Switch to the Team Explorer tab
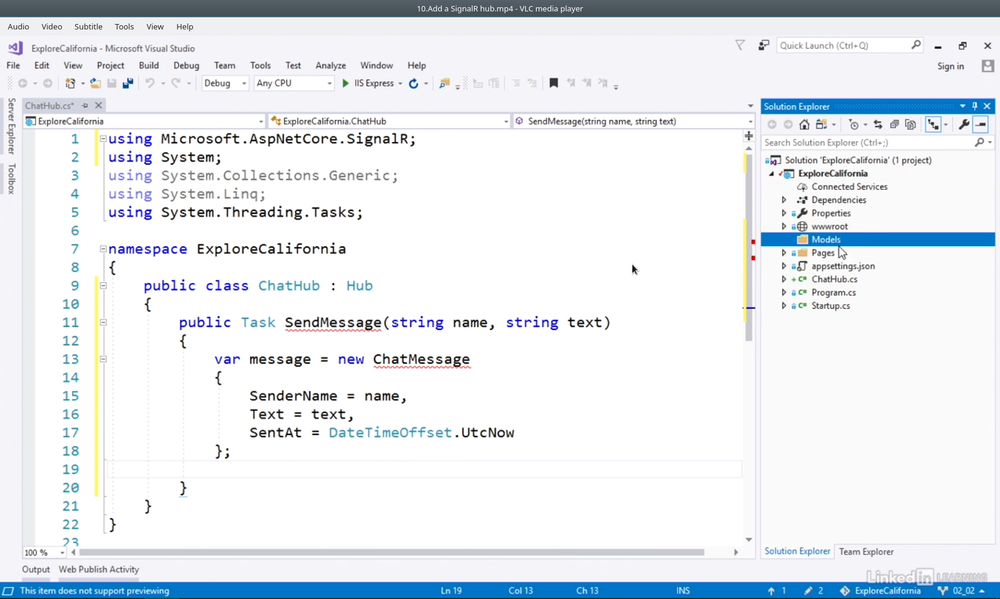1000x599 pixels. click(866, 552)
